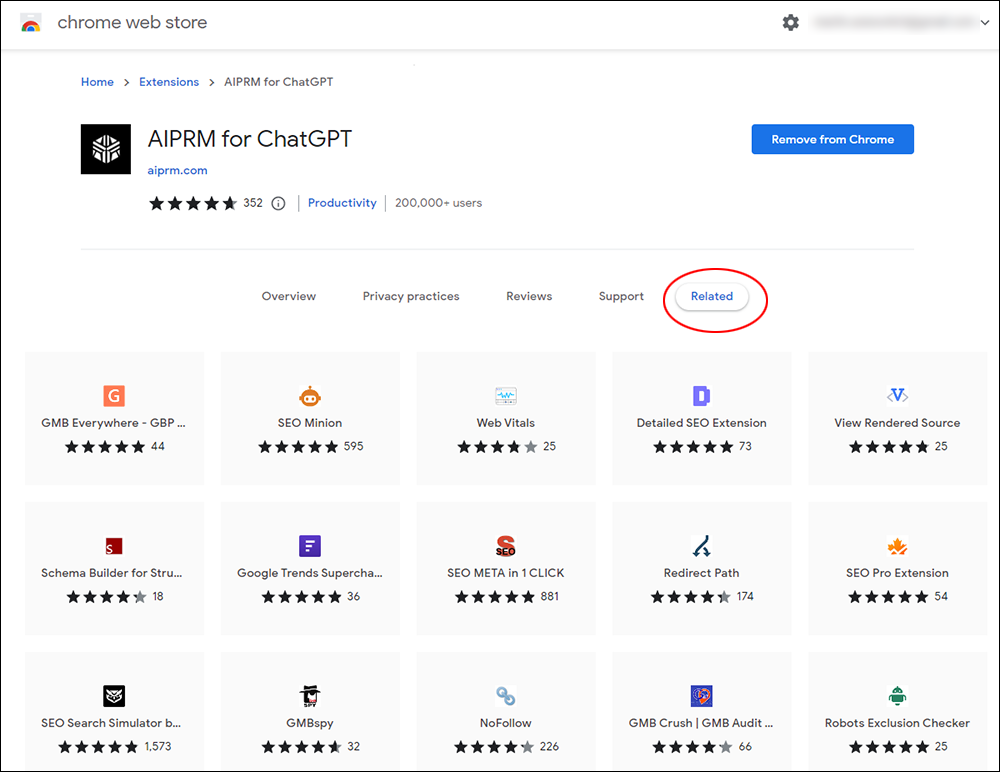The width and height of the screenshot is (1000, 772).
Task: Click the Chrome Web Store rainbow logo
Action: [x=31, y=23]
